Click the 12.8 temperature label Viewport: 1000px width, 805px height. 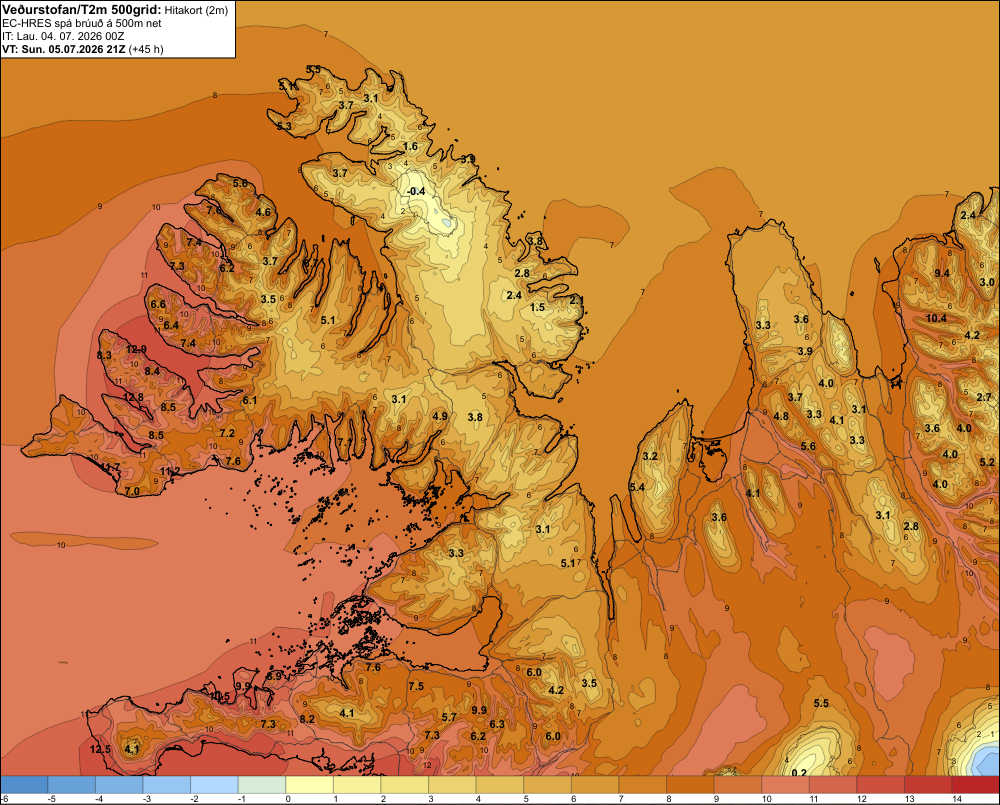coord(133,397)
